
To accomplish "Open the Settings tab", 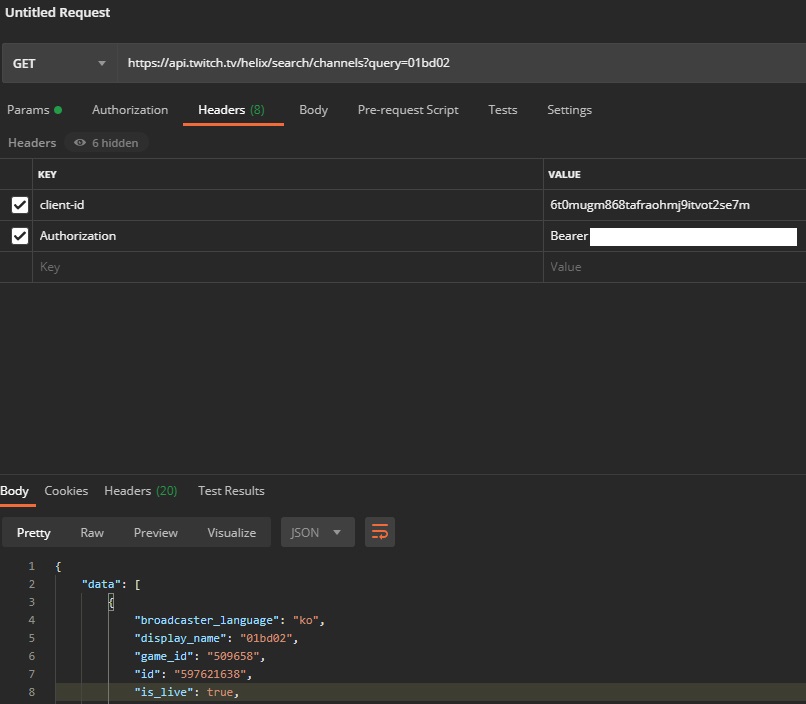I will (x=569, y=110).
